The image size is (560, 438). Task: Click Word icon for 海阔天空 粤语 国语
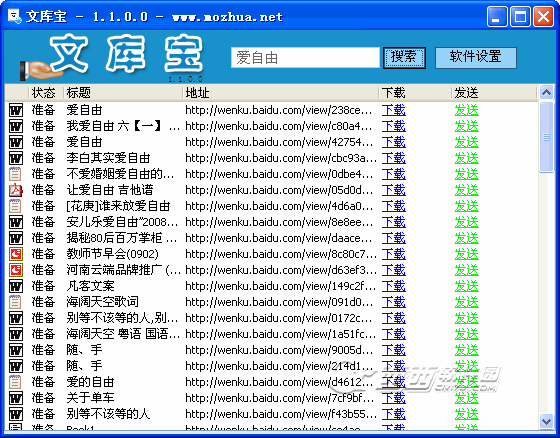coord(16,334)
